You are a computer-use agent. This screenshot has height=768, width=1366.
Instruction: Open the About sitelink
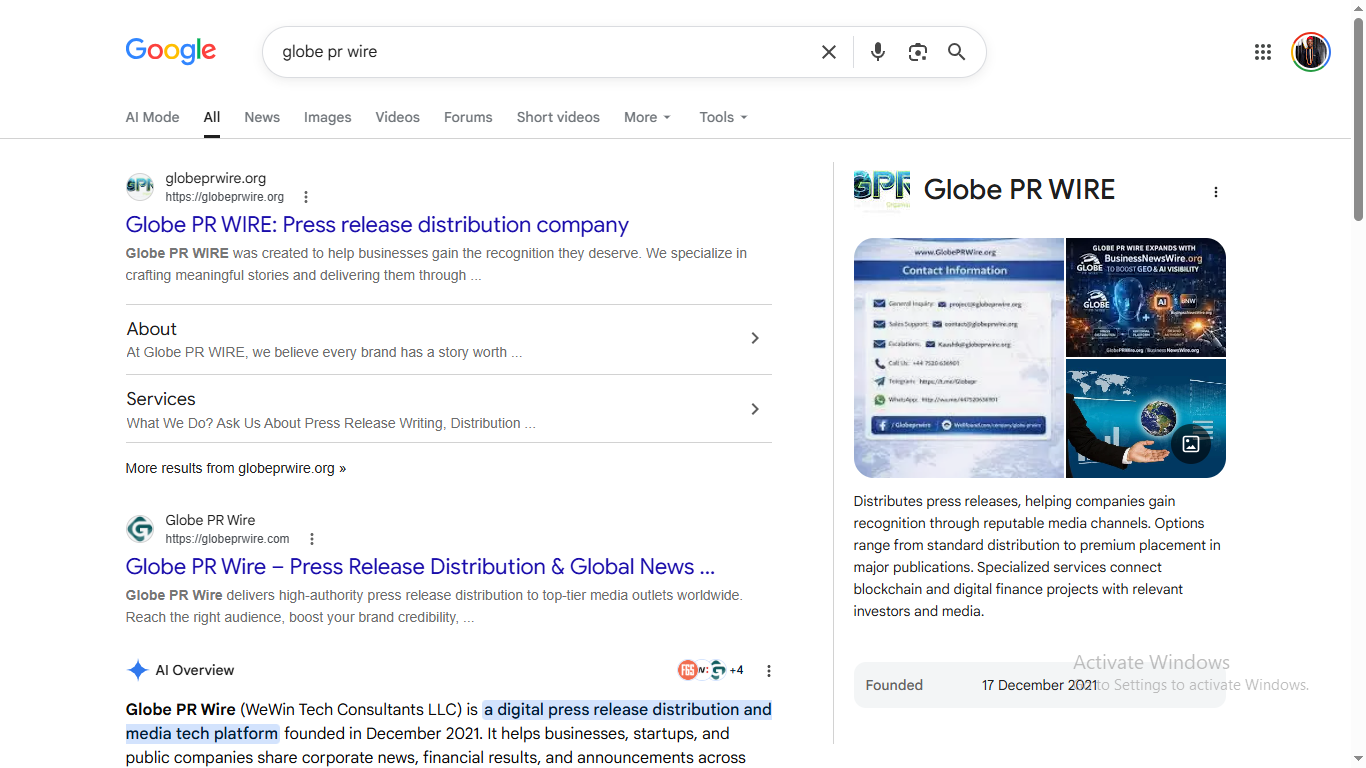pos(151,329)
